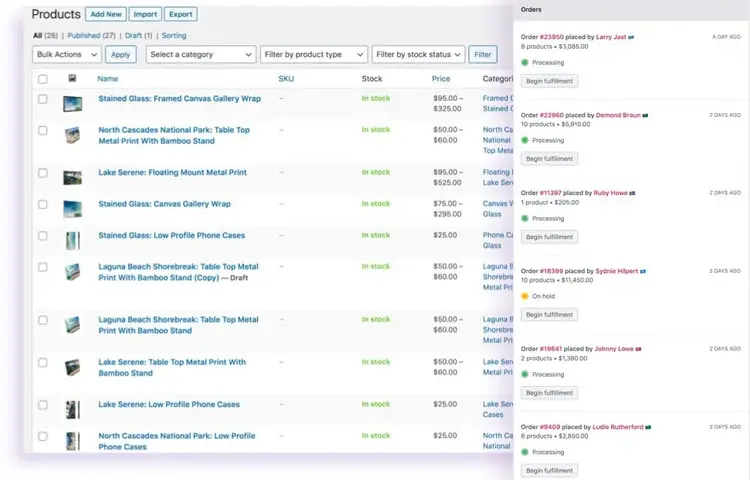Viewport: 750px width, 480px height.
Task: Click 'In stock' for Stained Glass: Canvas Gallery Wrap
Action: (x=375, y=204)
